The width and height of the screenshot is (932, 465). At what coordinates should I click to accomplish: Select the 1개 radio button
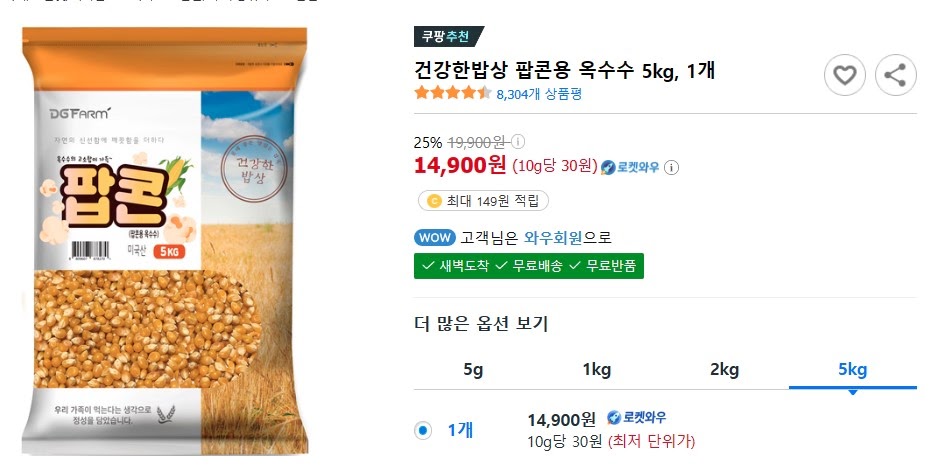423,430
